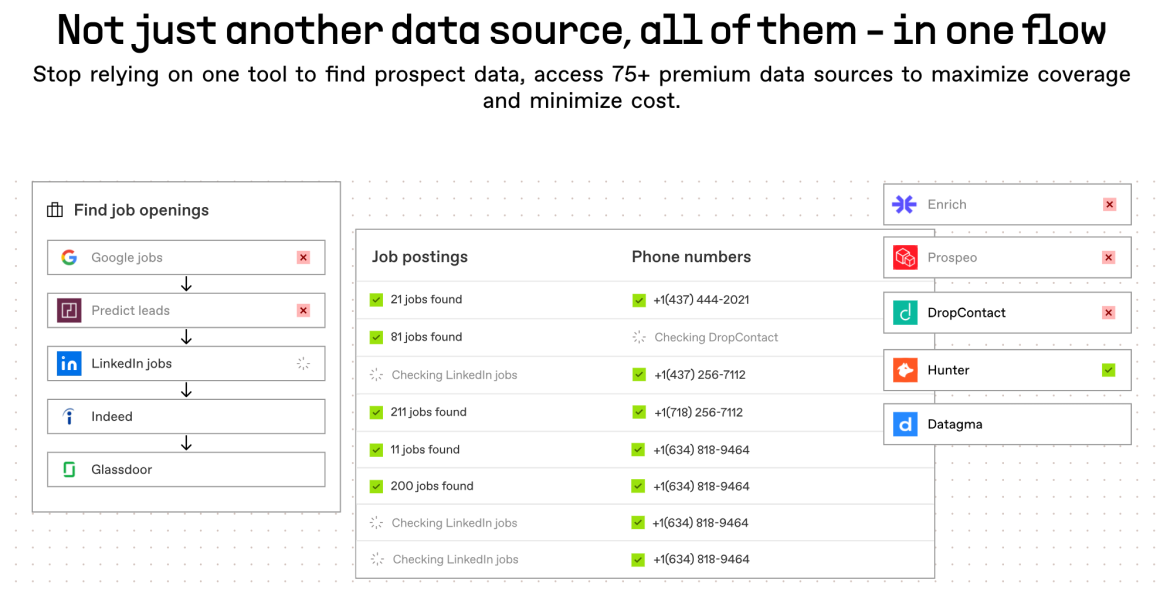Toggle checkbox beside 21 jobs found

377,299
